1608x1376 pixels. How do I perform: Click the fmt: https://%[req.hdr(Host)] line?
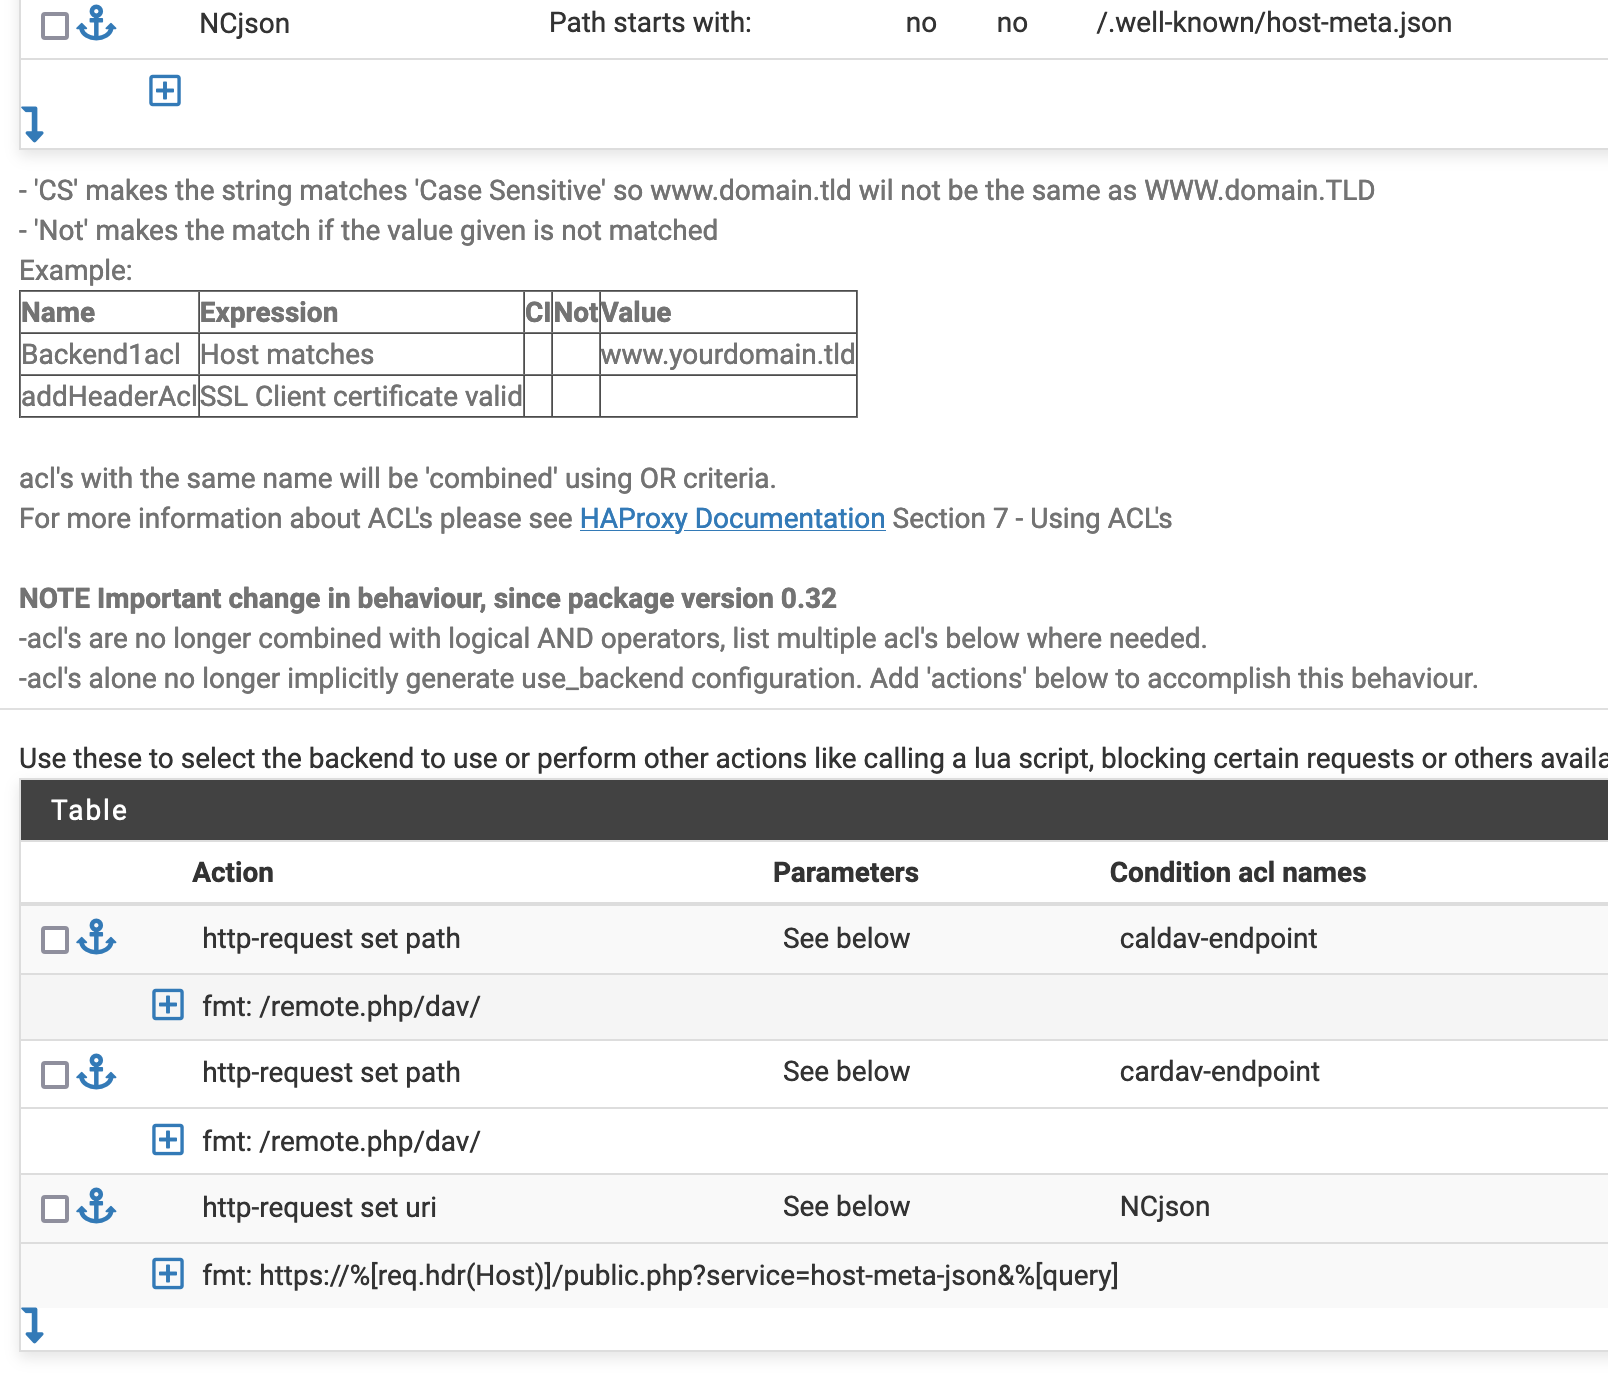660,1275
